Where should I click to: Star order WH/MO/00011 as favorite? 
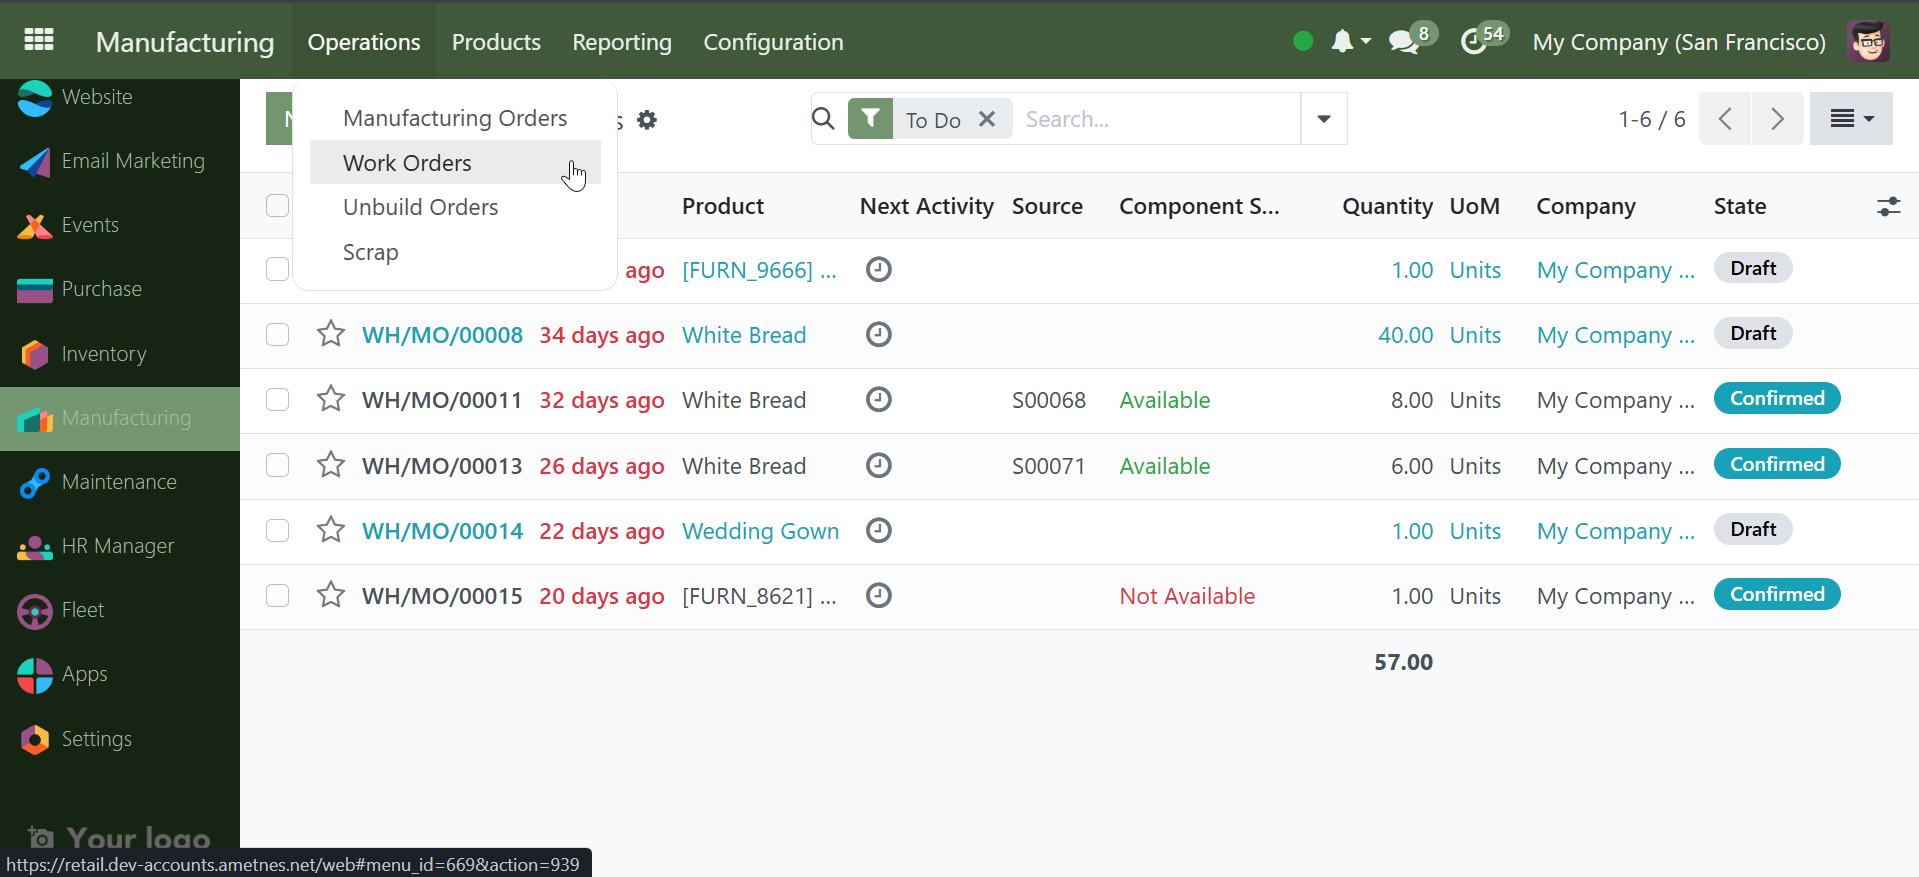331,399
